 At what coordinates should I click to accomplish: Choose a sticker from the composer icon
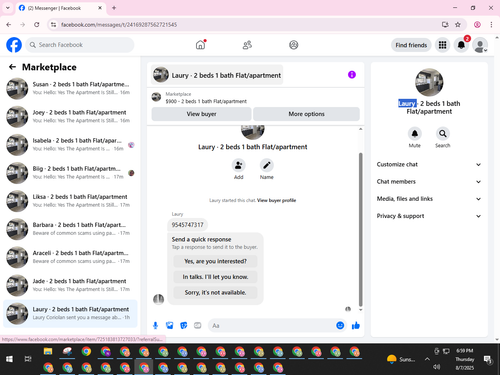tap(184, 325)
